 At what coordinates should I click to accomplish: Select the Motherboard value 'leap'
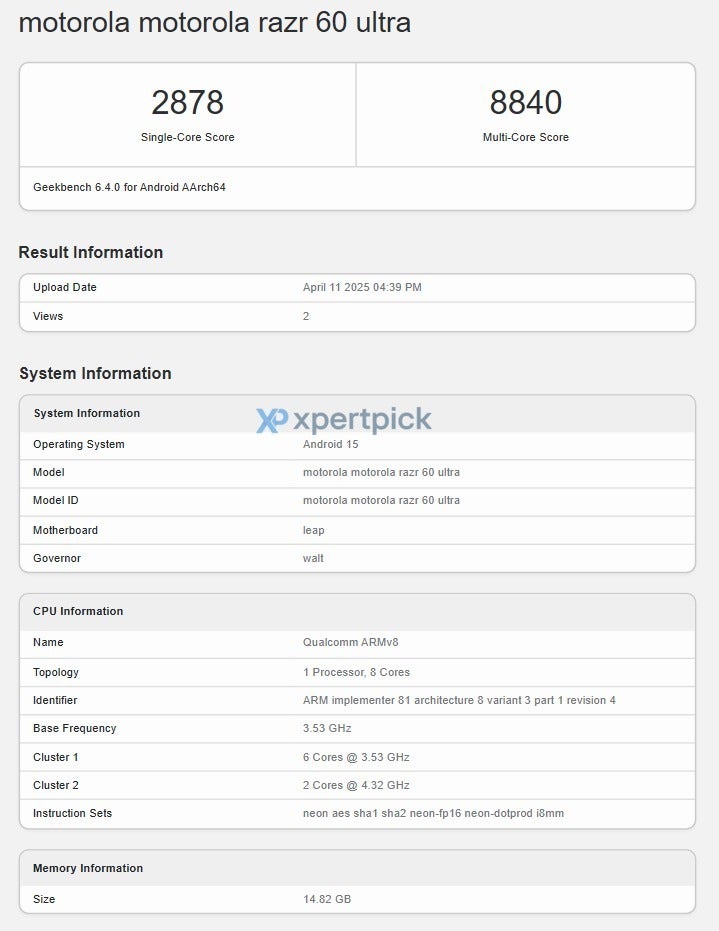(x=313, y=530)
